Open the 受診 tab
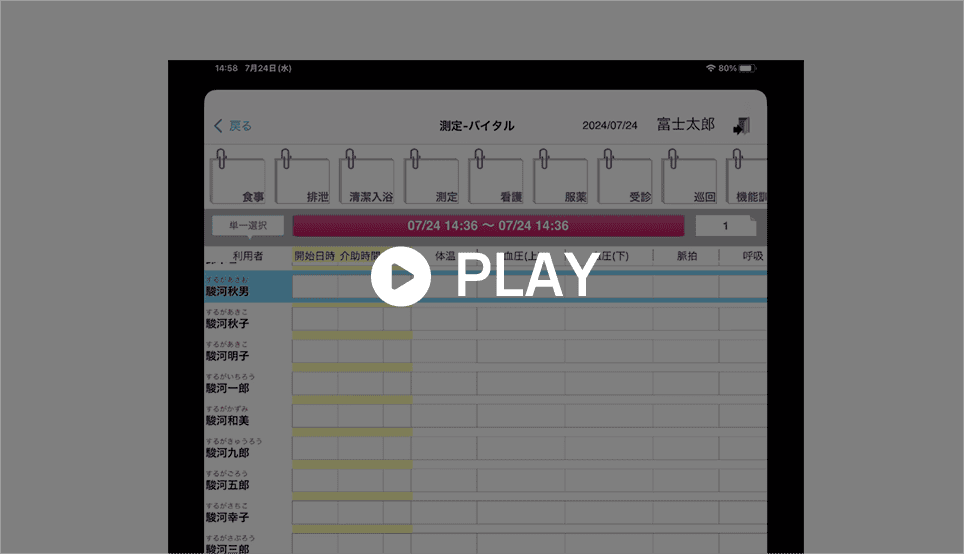Screen dimensions: 964x554 point(625,178)
